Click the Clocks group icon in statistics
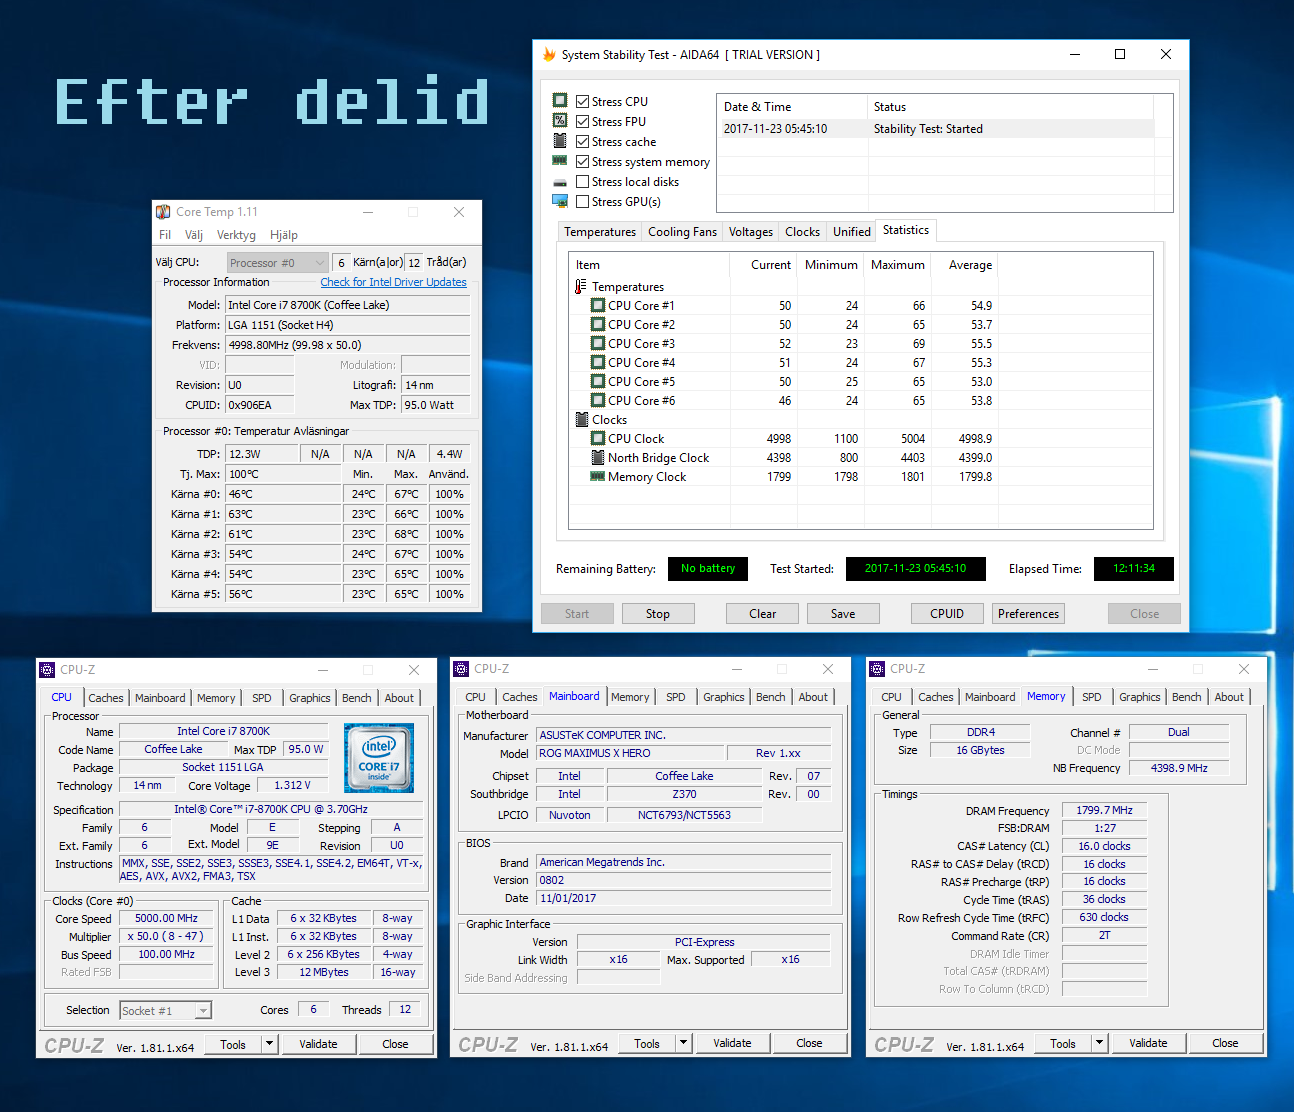1294x1112 pixels. [x=582, y=420]
